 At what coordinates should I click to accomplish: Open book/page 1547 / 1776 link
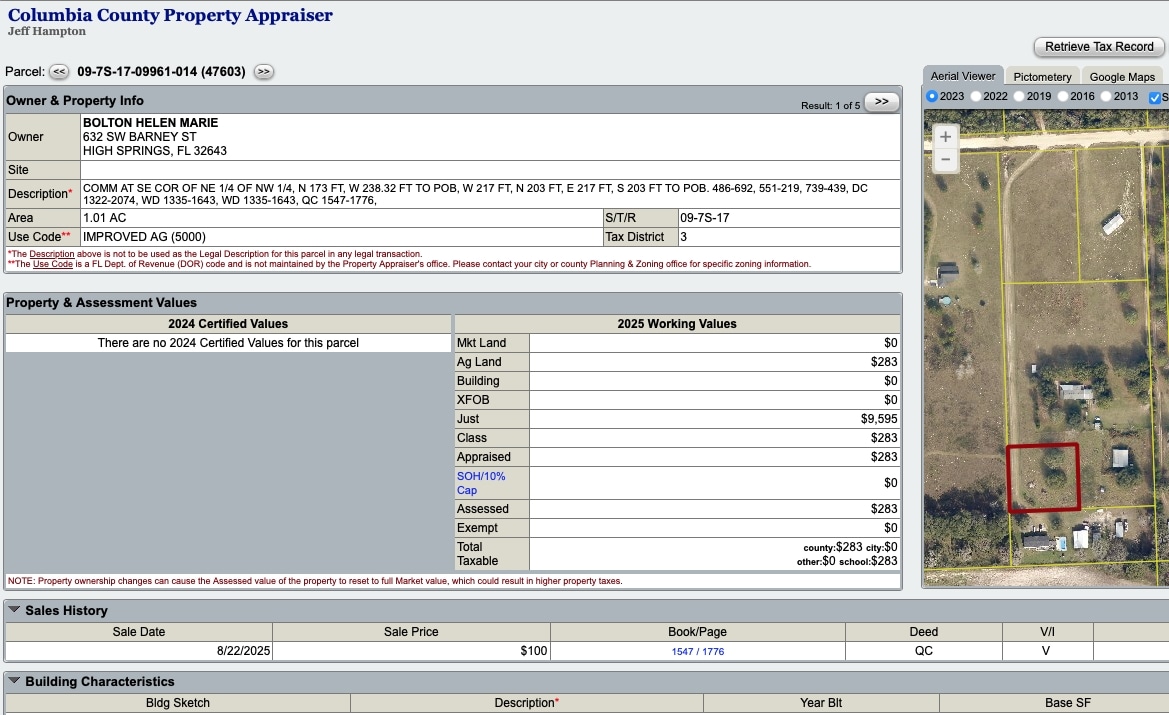click(x=697, y=652)
